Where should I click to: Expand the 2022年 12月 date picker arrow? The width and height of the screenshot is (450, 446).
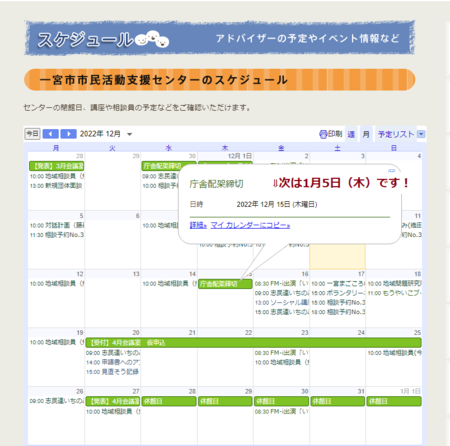click(130, 134)
